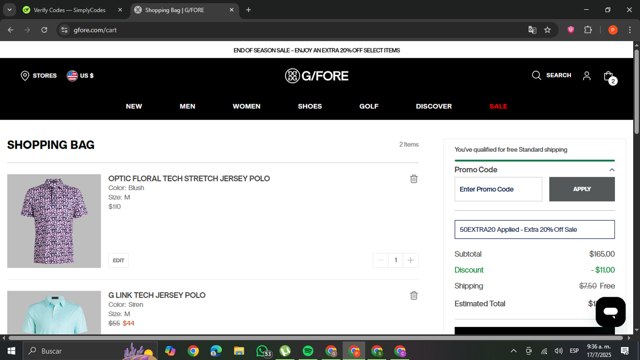
Task: Click the 50EXTRA20 Applied promo box
Action: pos(534,229)
